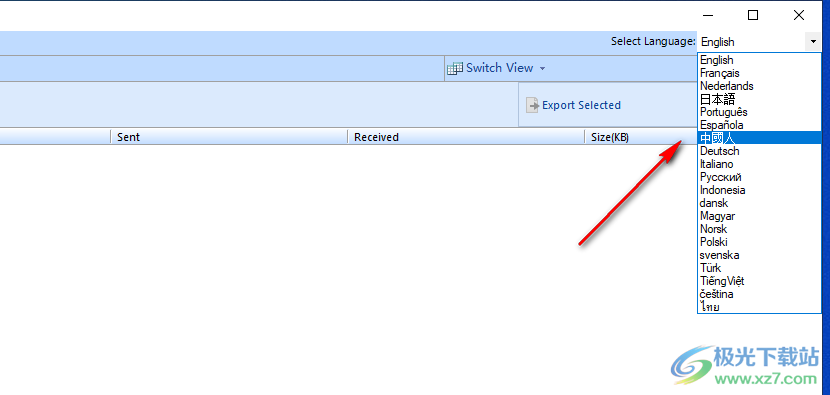Viewport: 830px width, 395px height.
Task: Select Polski language option
Action: (759, 242)
